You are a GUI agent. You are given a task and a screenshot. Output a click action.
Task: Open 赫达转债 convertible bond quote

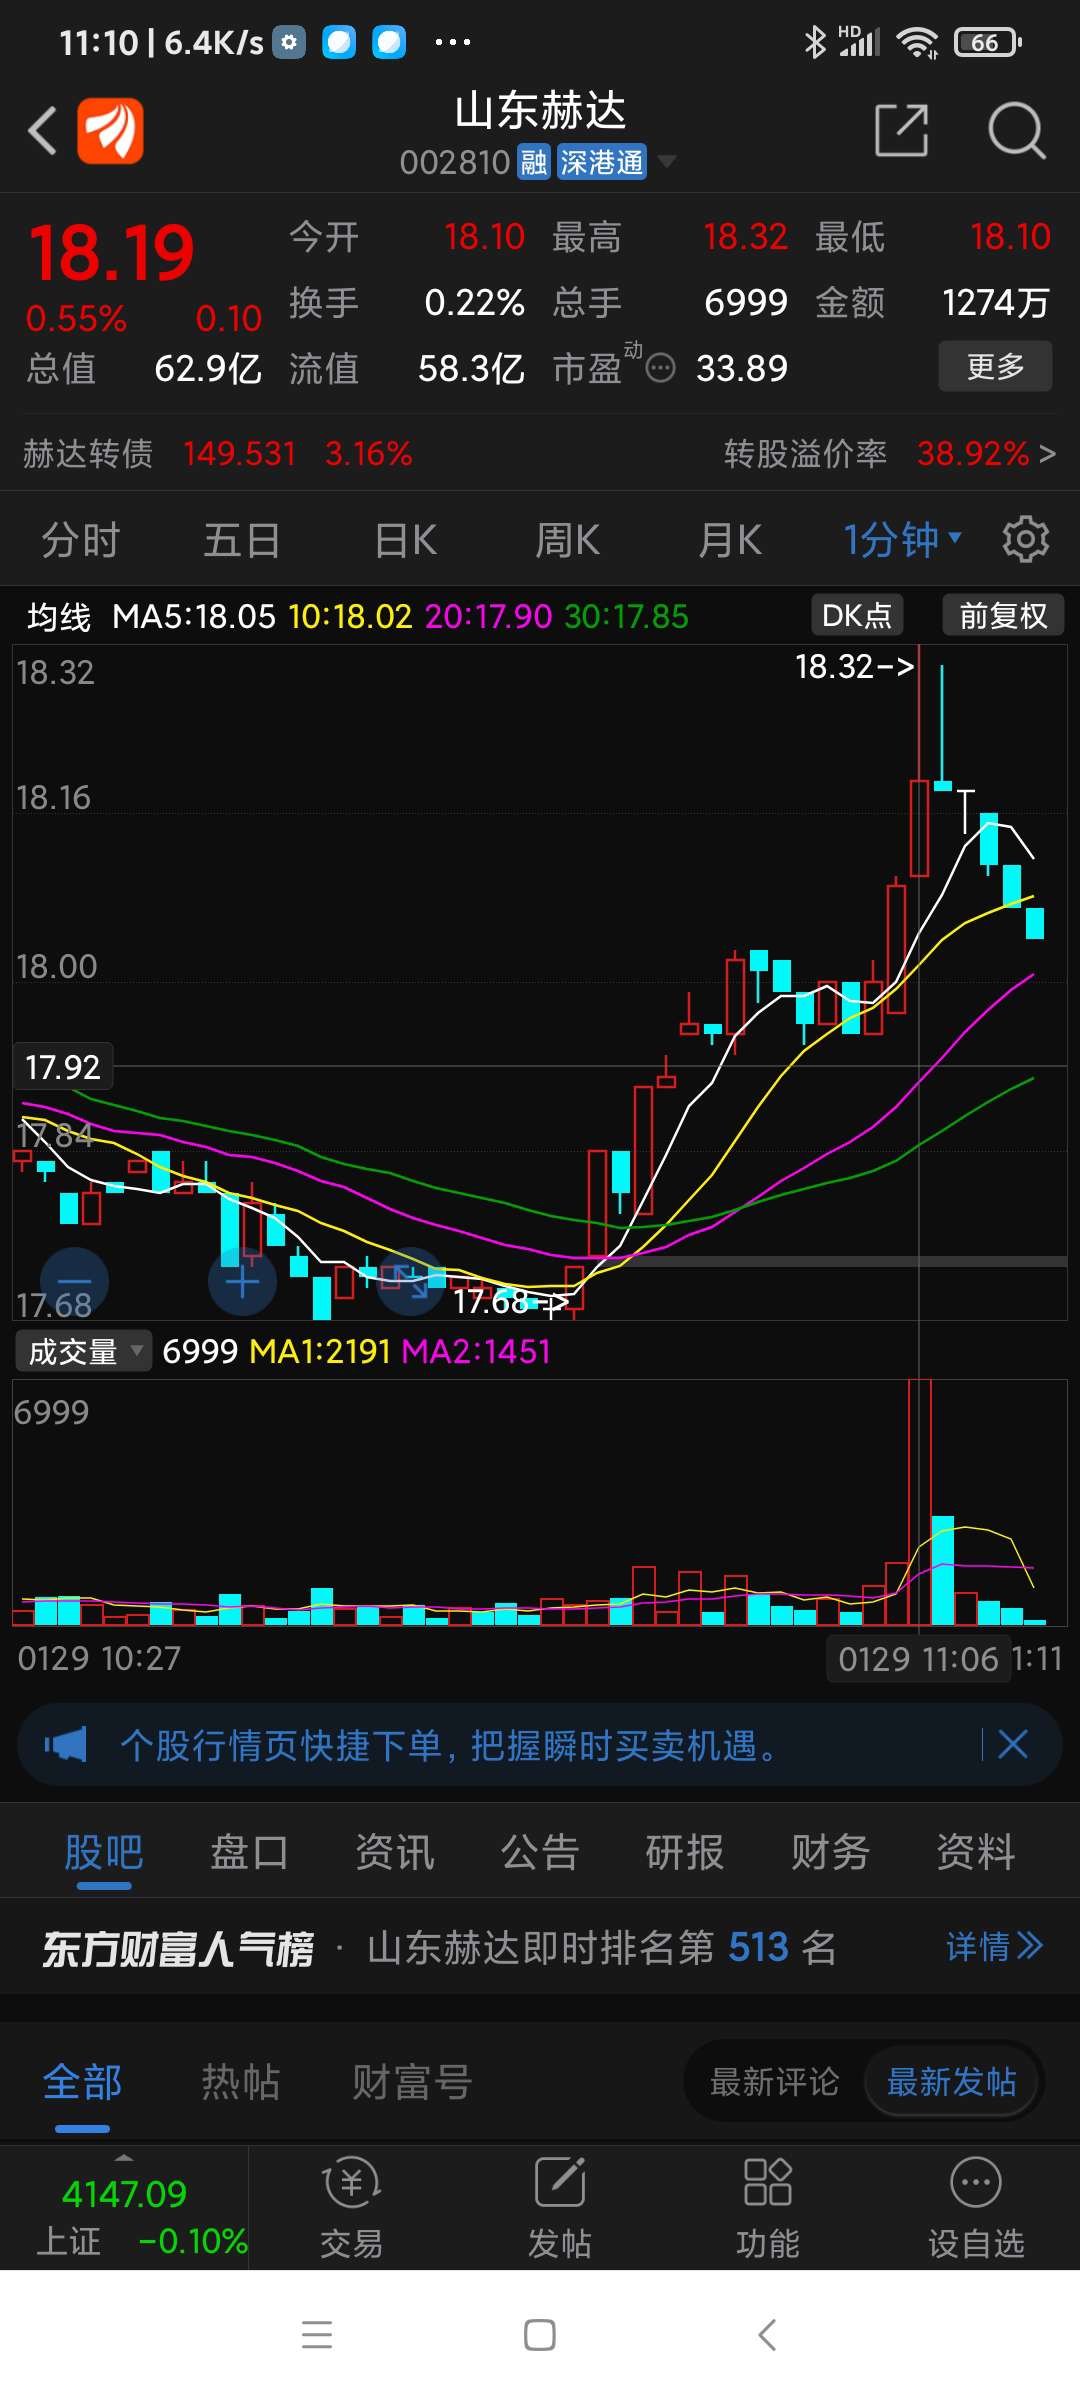217,454
